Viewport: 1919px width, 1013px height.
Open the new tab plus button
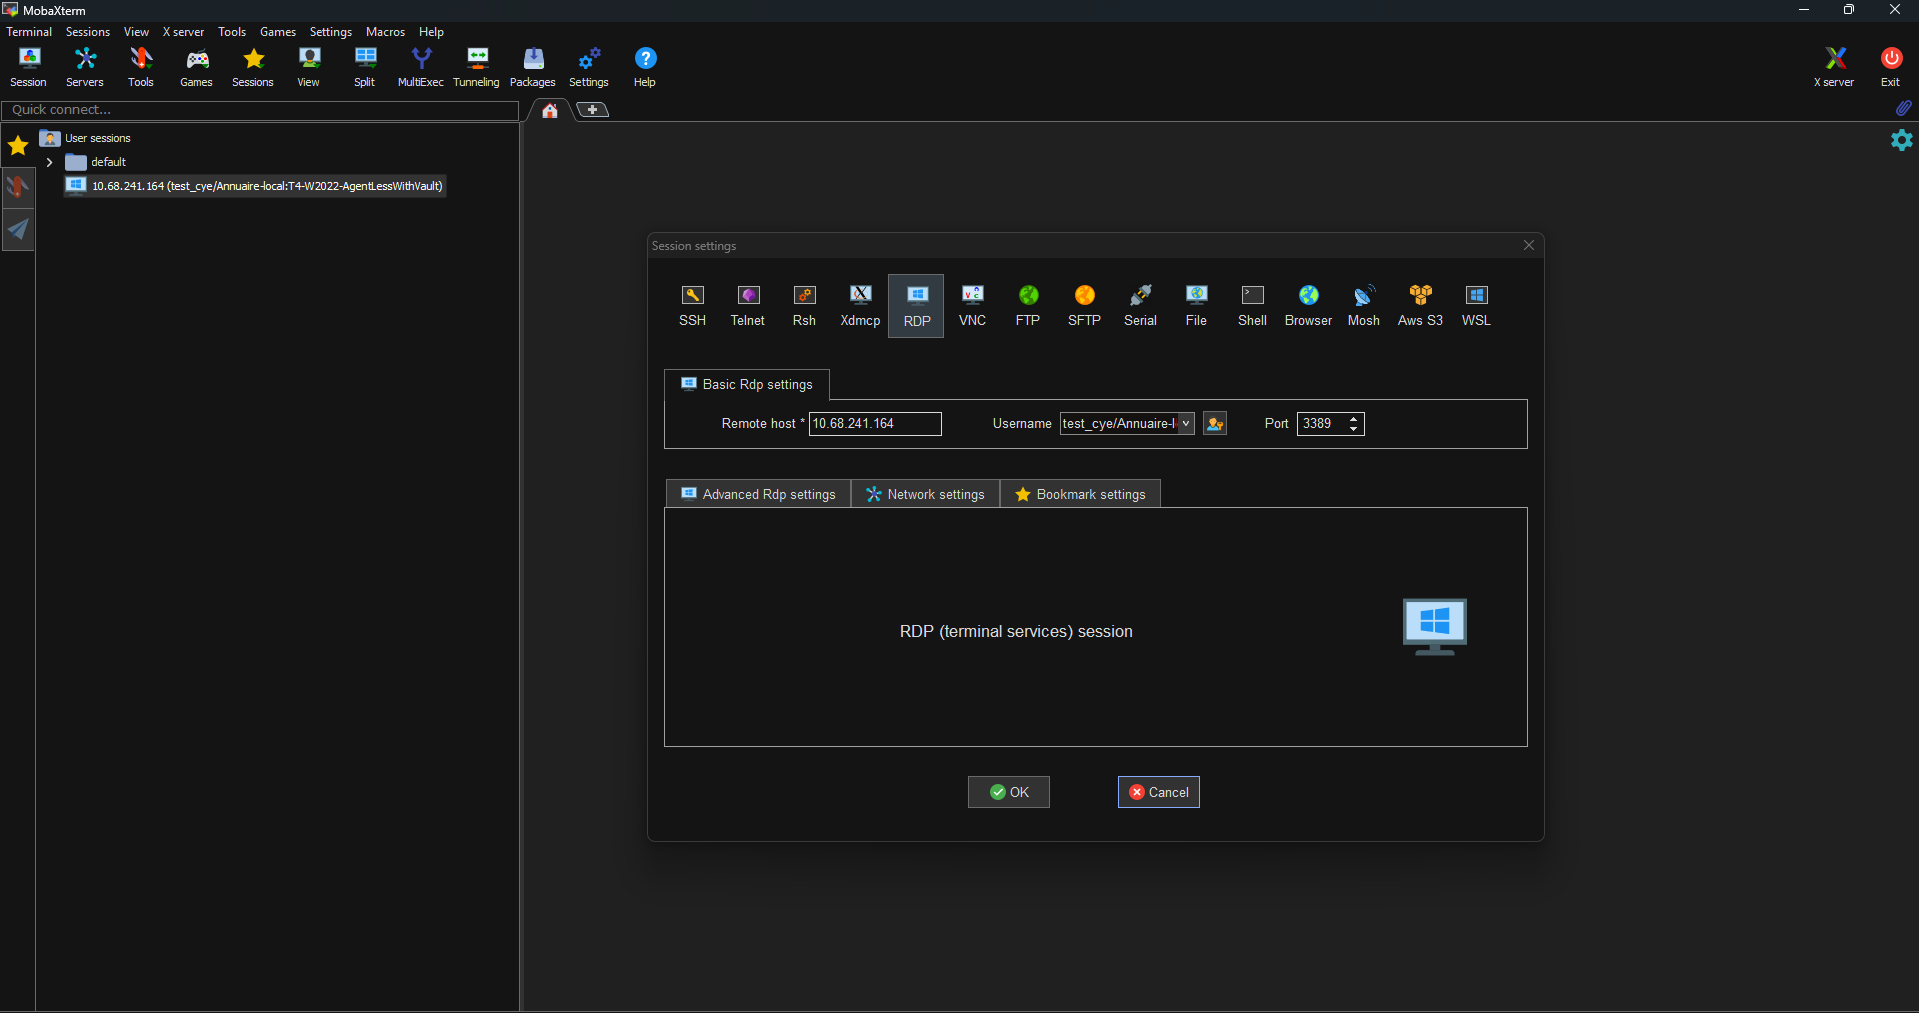point(593,110)
